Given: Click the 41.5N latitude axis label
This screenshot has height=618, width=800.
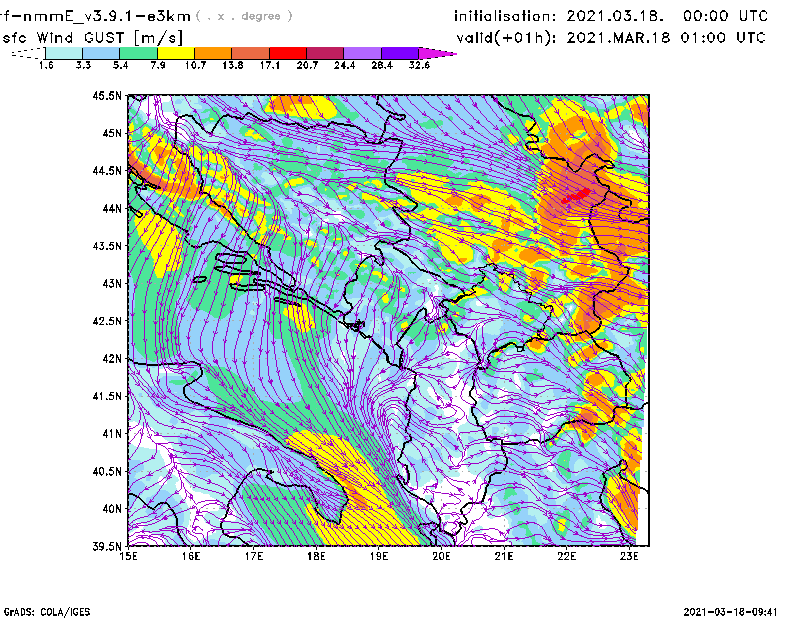Looking at the screenshot, I should (107, 396).
